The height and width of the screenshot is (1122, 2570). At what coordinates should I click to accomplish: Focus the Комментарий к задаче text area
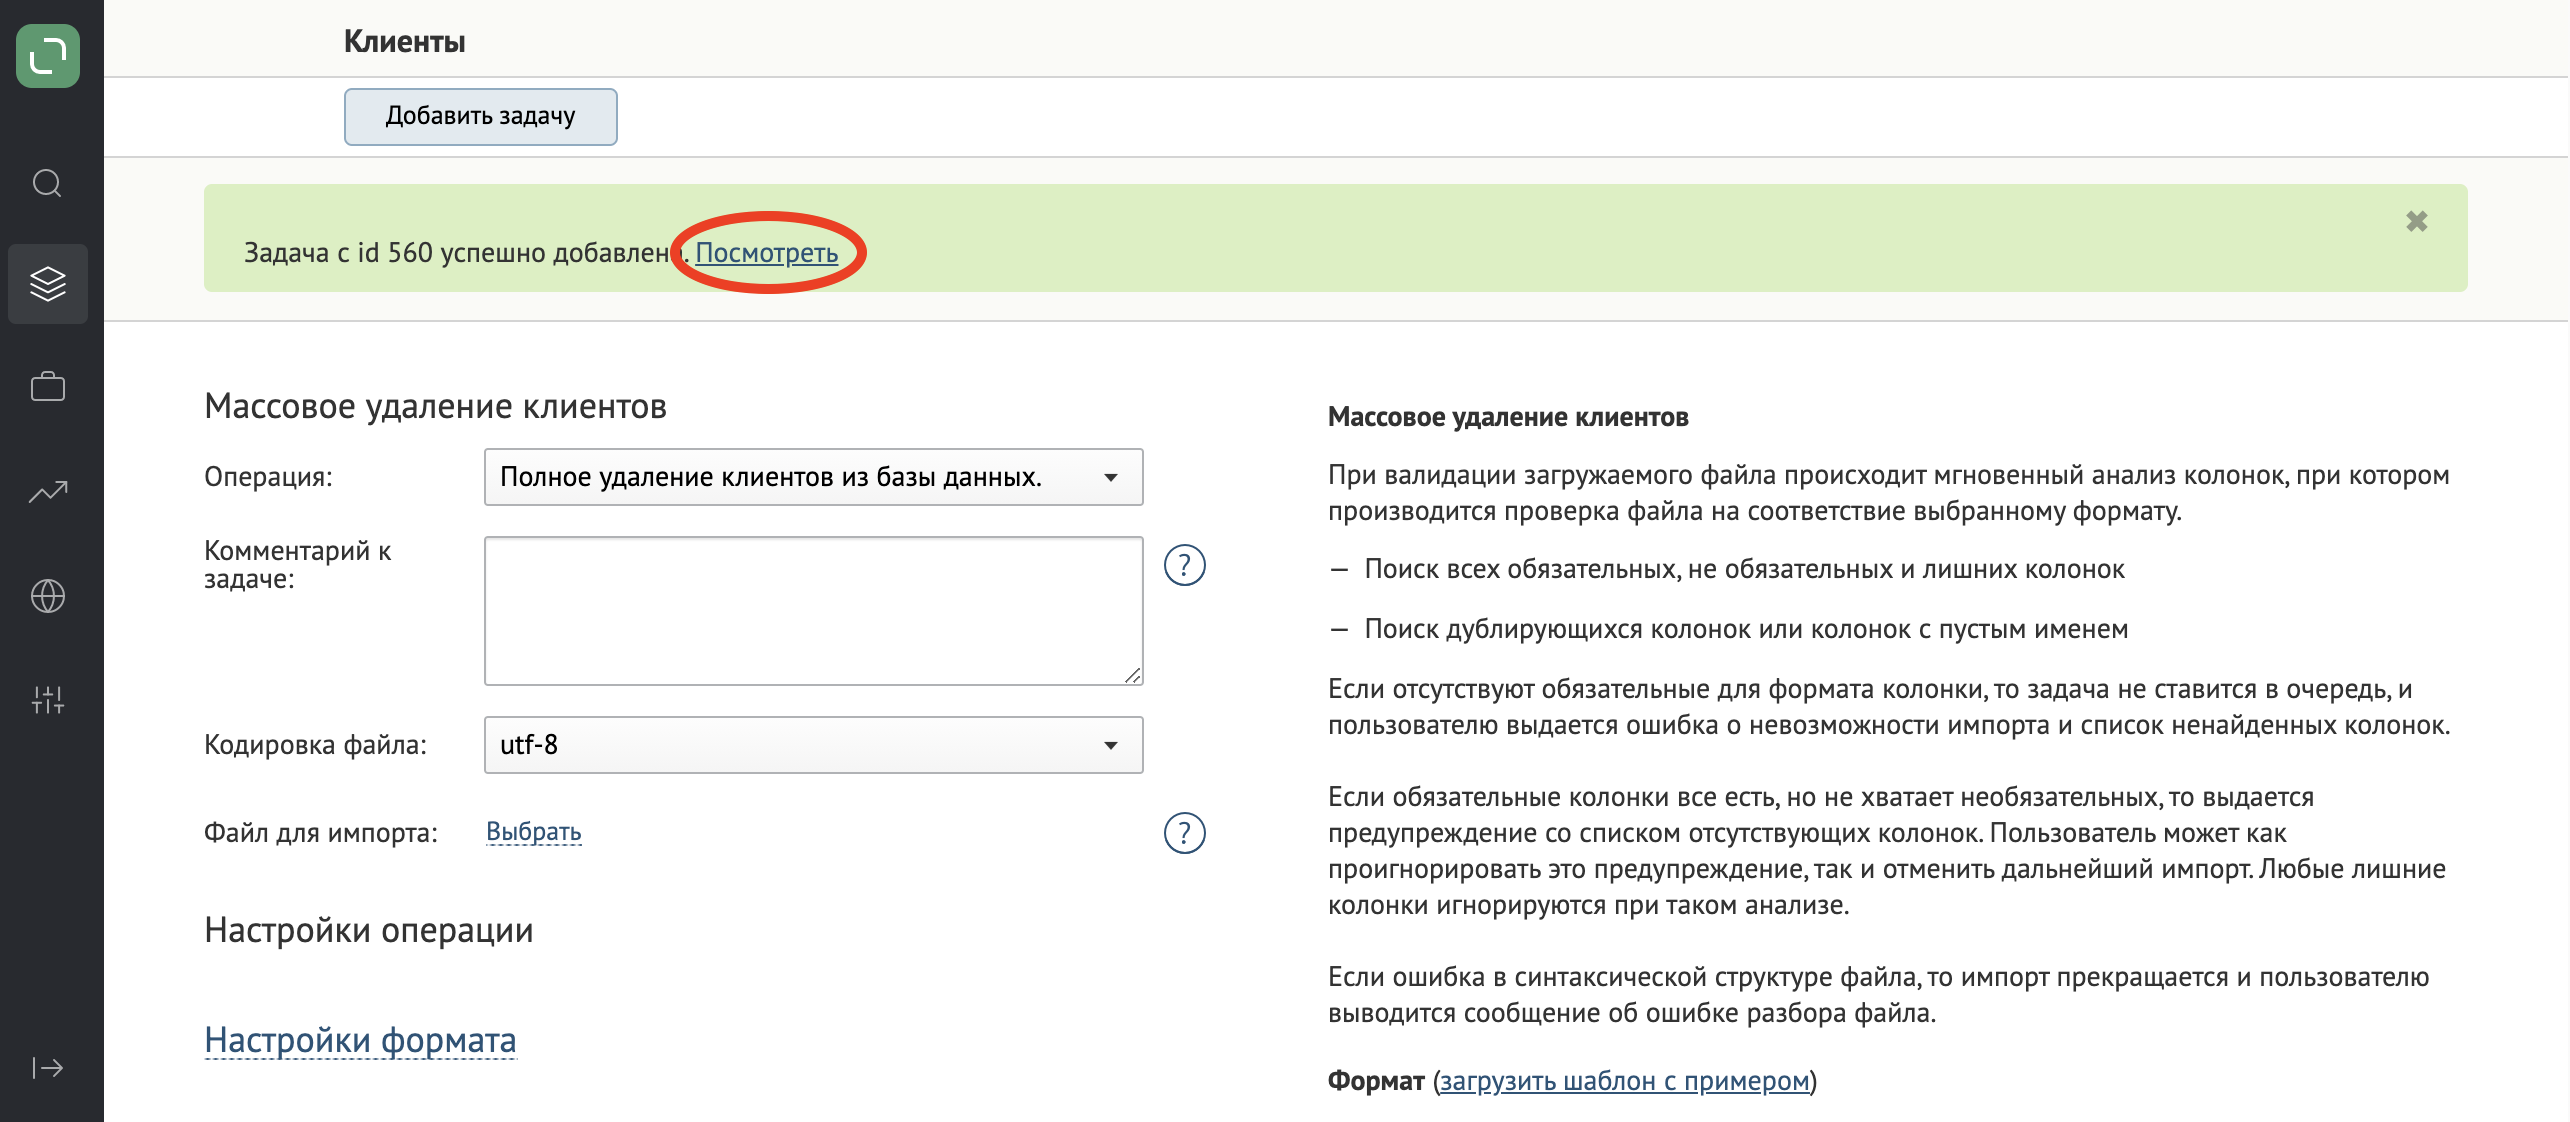click(813, 611)
